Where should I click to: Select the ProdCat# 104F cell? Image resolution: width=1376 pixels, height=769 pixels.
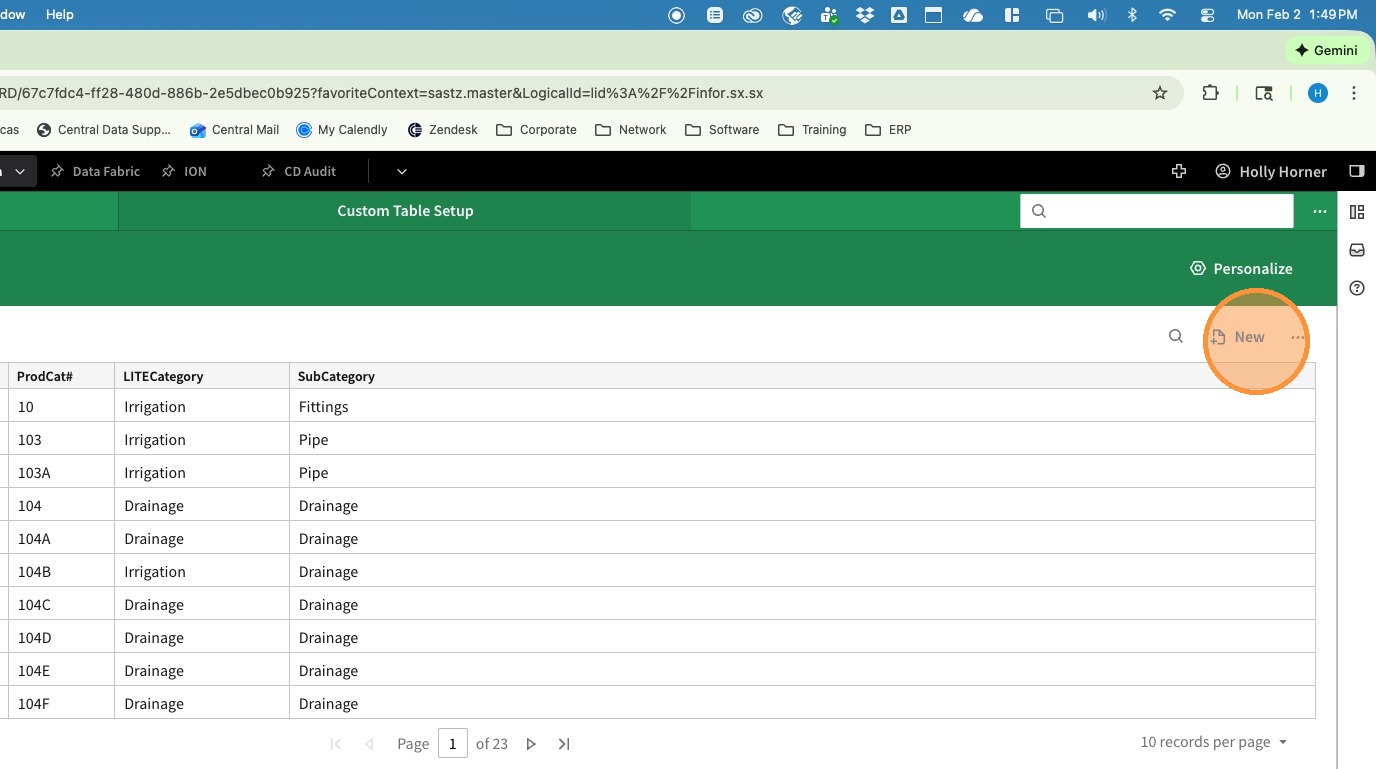click(x=61, y=703)
